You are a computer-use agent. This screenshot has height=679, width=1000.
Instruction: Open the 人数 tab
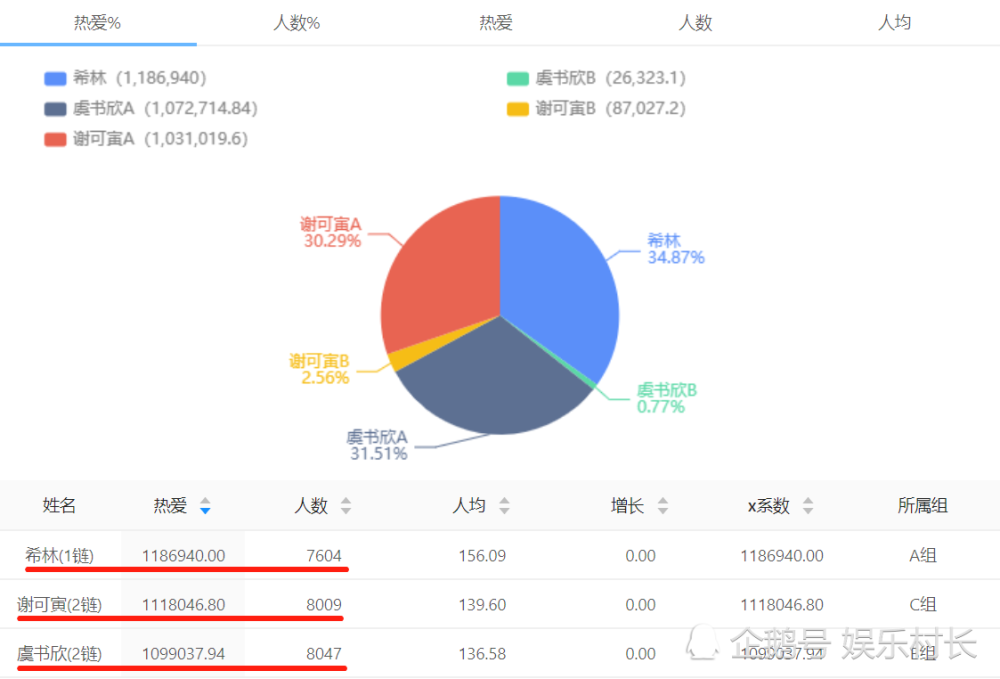(x=695, y=22)
